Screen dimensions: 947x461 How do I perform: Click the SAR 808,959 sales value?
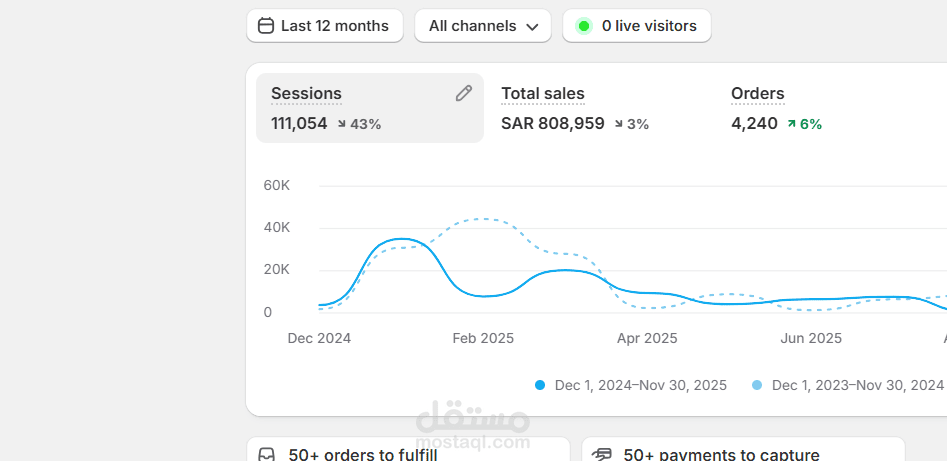tap(553, 124)
